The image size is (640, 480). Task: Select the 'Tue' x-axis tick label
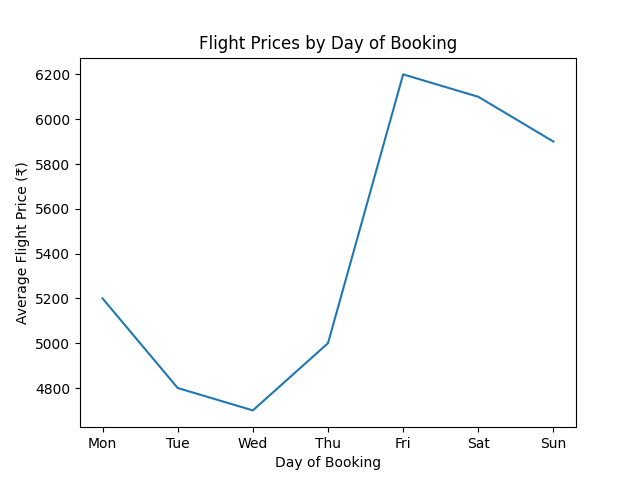tap(178, 443)
